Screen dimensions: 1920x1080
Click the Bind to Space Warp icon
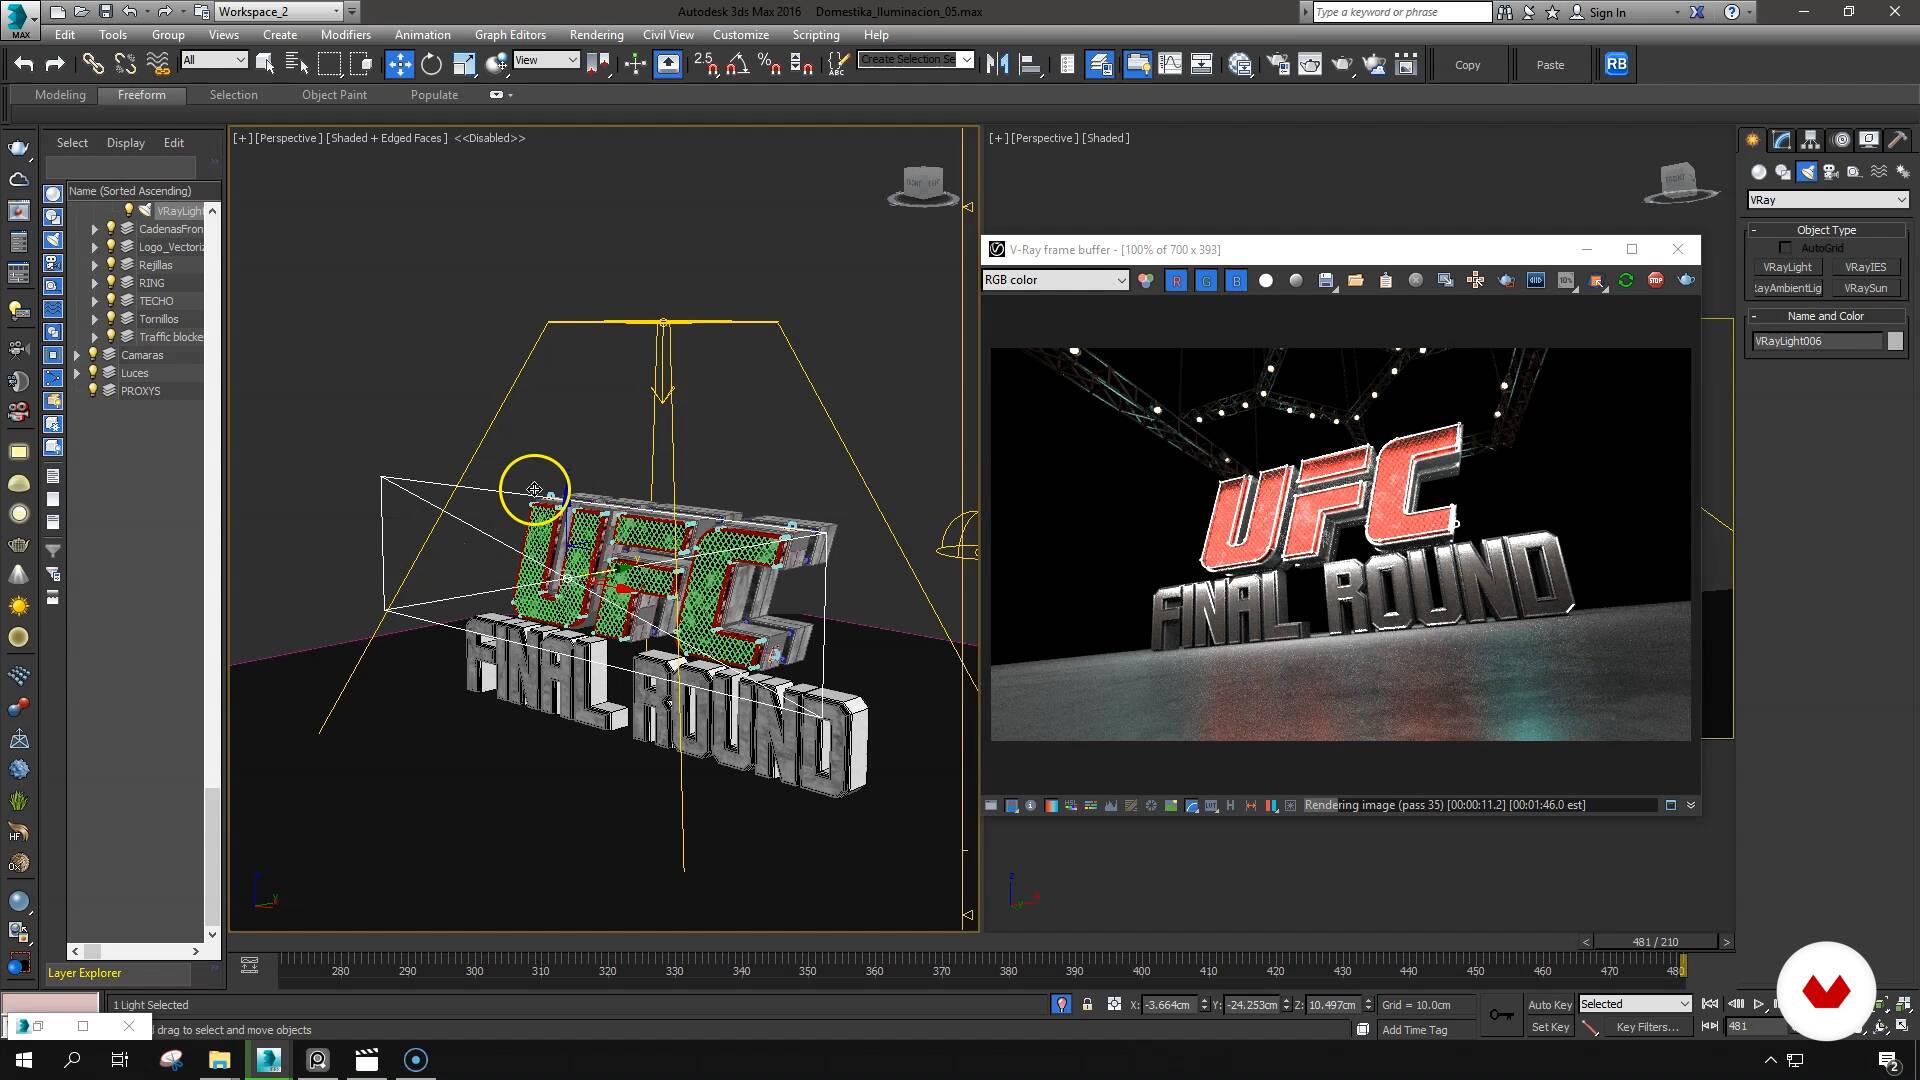coord(158,64)
